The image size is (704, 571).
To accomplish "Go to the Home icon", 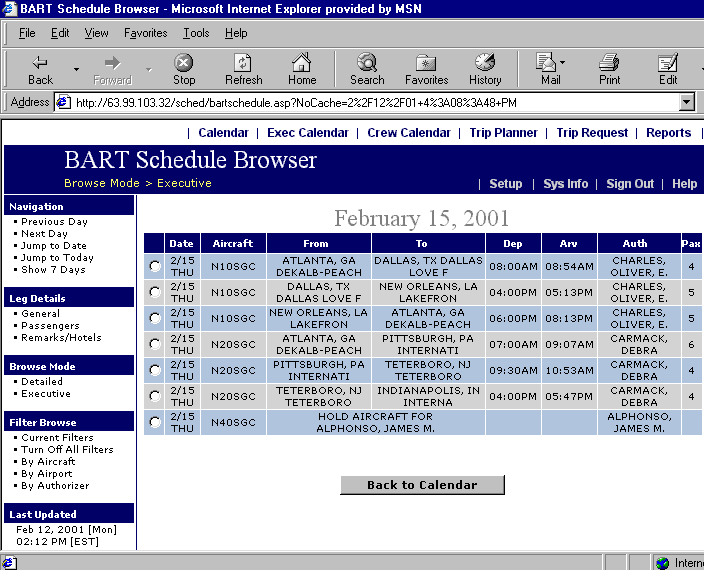I will pos(302,64).
